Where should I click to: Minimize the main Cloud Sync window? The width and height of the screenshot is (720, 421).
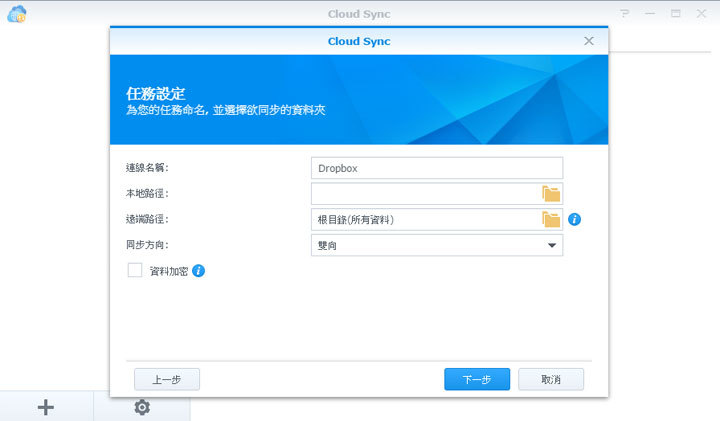pos(650,14)
